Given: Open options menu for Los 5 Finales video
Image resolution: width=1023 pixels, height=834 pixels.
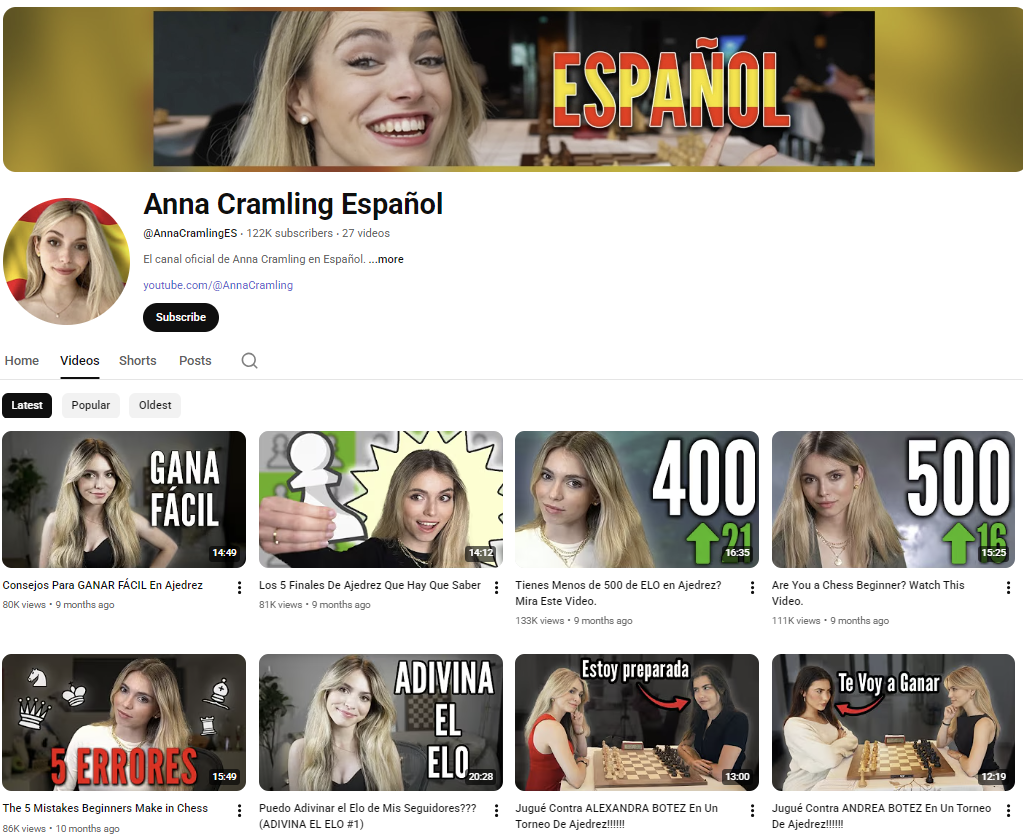Looking at the screenshot, I should click(495, 588).
